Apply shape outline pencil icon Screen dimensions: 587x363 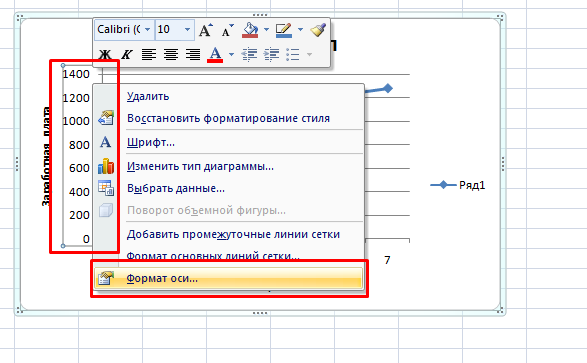[x=283, y=30]
